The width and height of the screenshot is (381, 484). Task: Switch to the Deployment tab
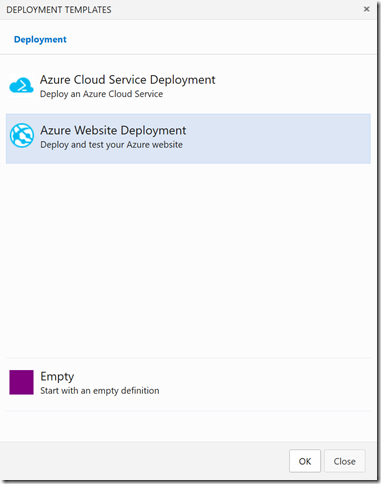click(40, 39)
